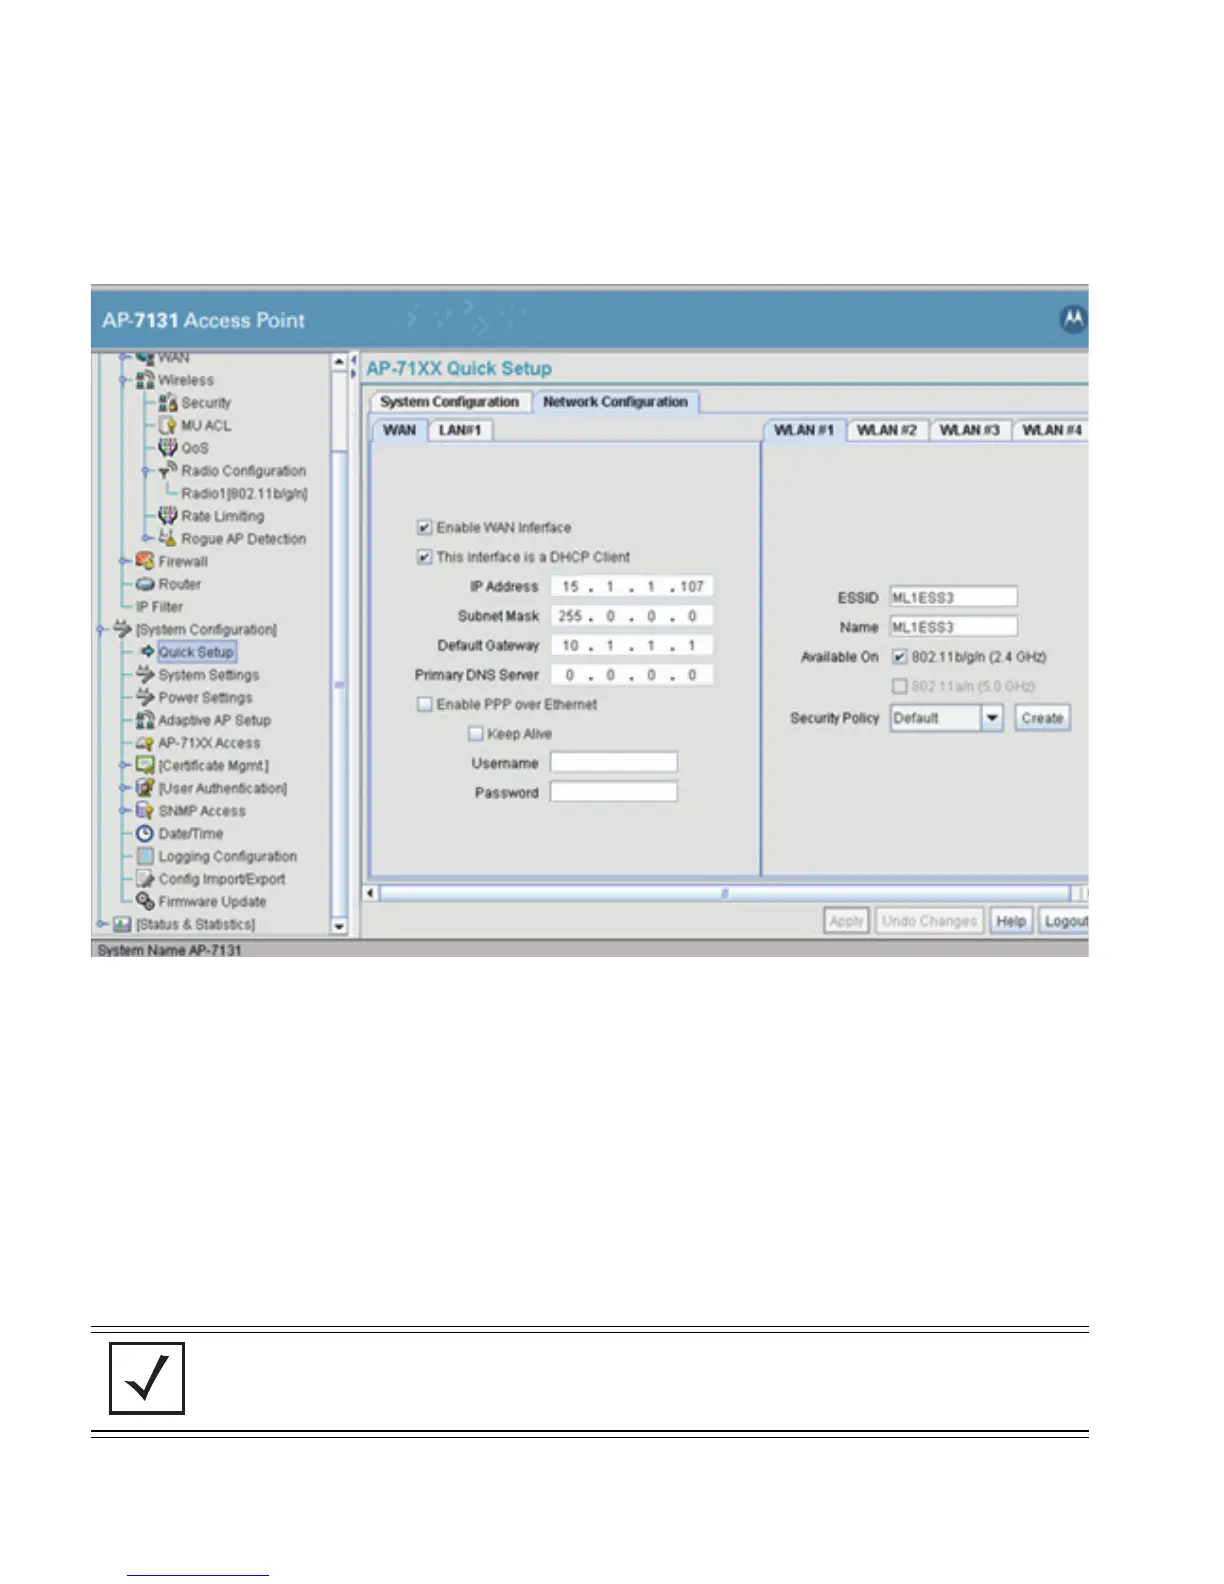Click the tree panel scroll down arrow

[x=339, y=926]
